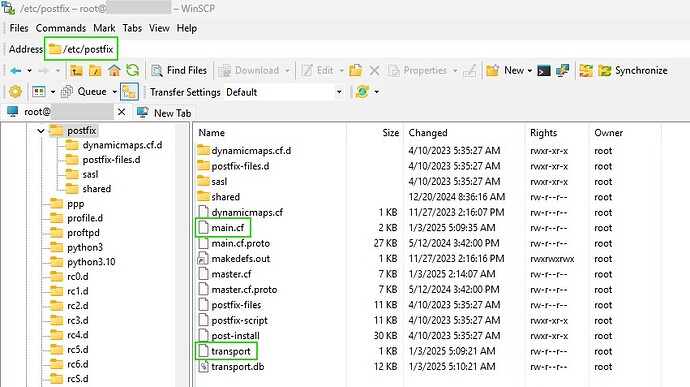The height and width of the screenshot is (387, 690).
Task: Open the Commands menu
Action: (61, 28)
